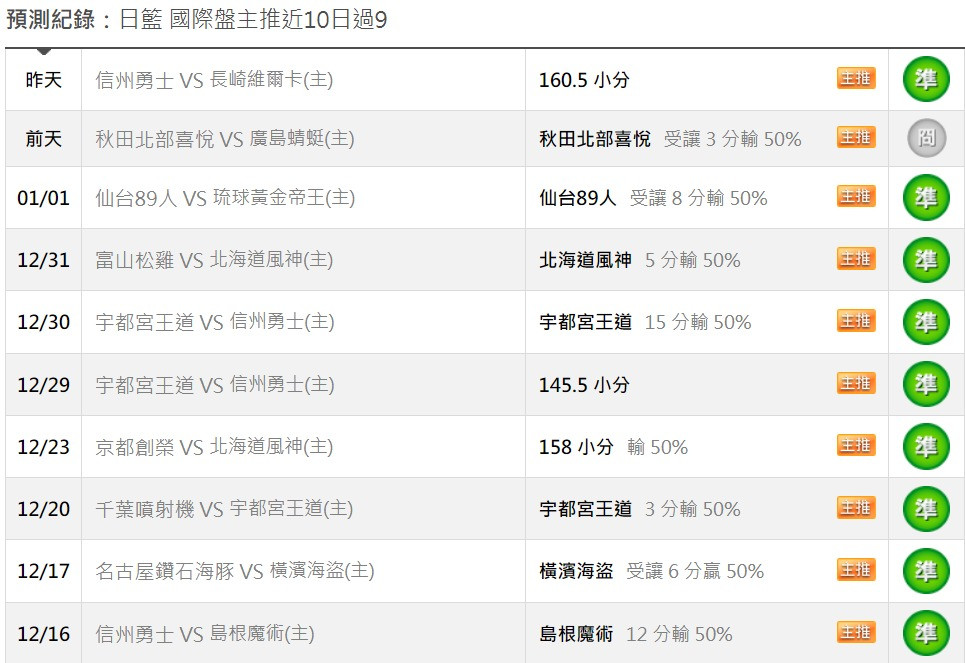Click the orange 主推 badge in the 12/29 row
Image resolution: width=965 pixels, height=663 pixels.
click(856, 384)
